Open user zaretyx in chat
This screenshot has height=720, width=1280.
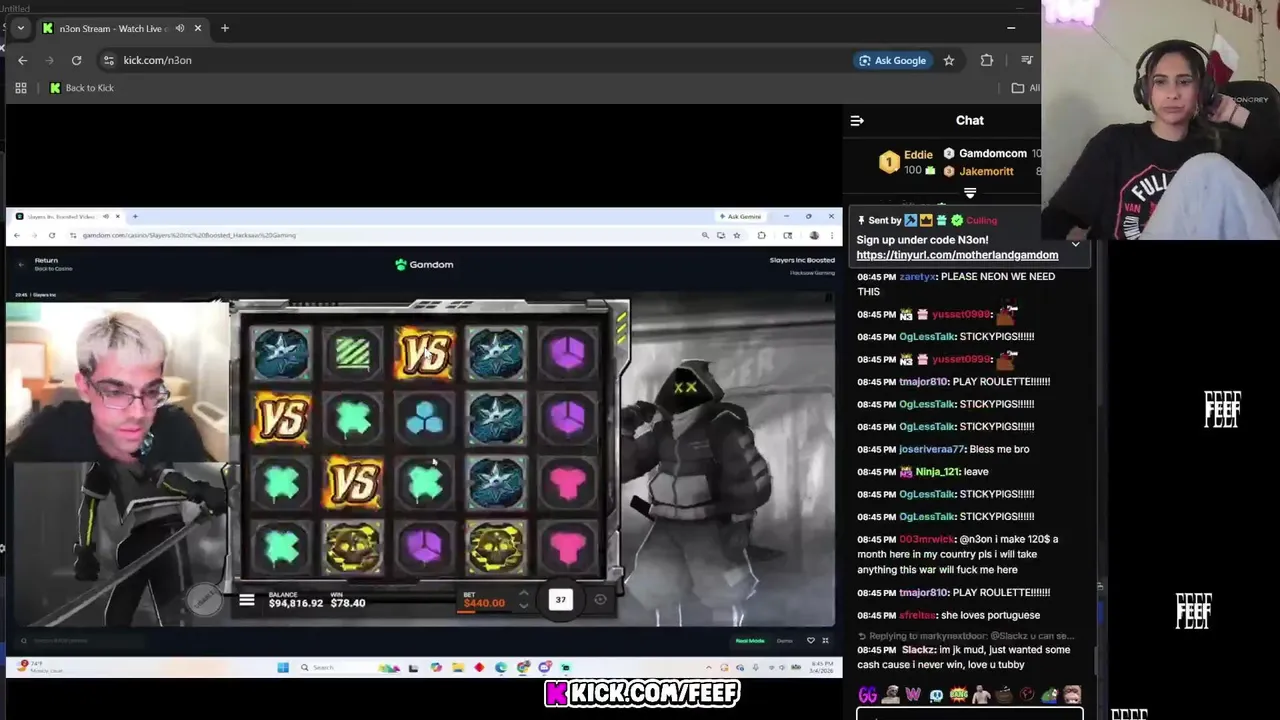click(x=917, y=277)
